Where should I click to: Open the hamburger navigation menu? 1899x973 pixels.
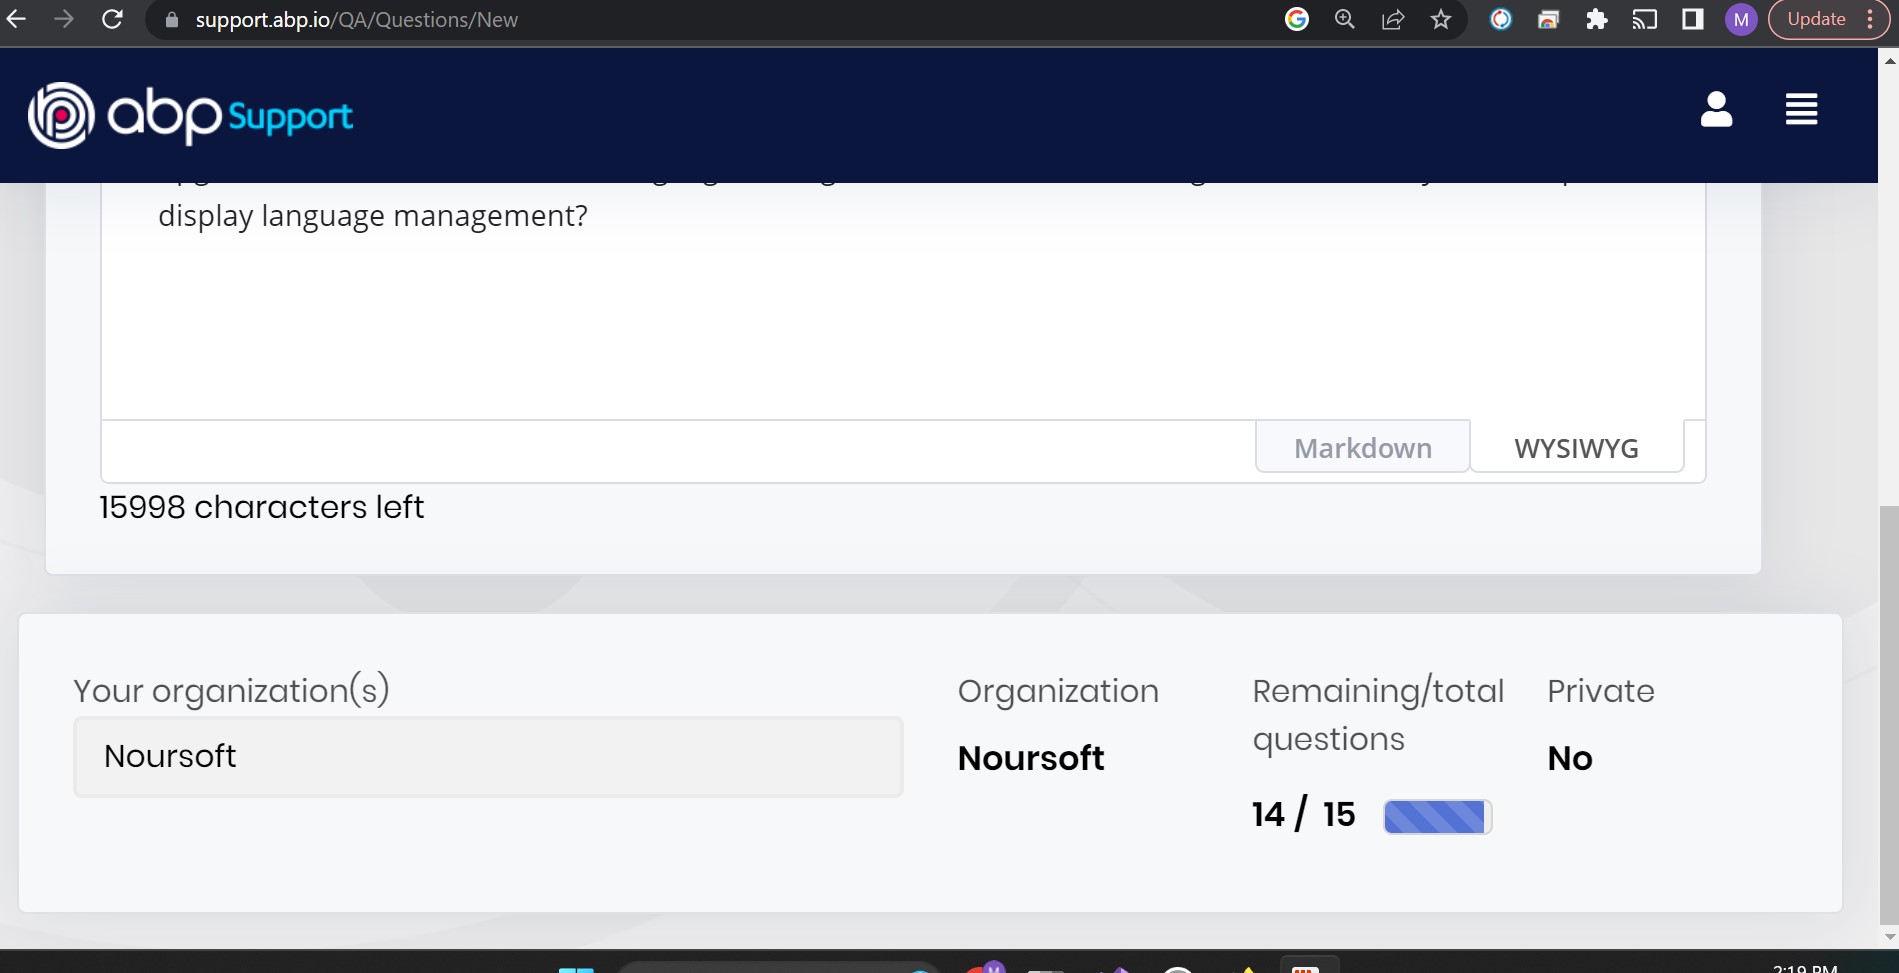(1801, 109)
